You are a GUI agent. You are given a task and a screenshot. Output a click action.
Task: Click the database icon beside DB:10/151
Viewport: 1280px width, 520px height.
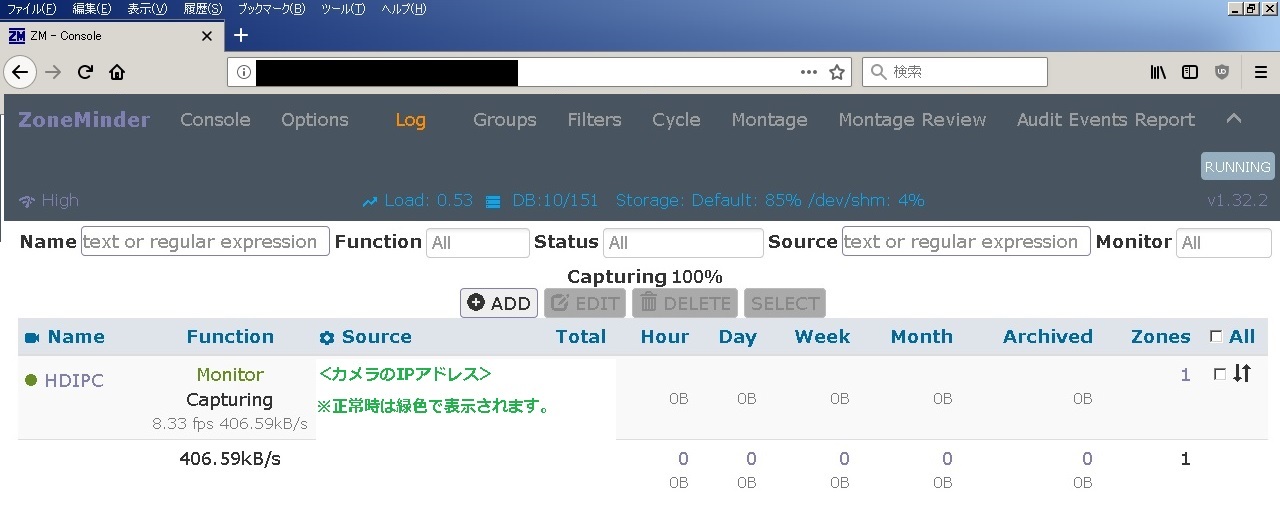click(x=492, y=201)
